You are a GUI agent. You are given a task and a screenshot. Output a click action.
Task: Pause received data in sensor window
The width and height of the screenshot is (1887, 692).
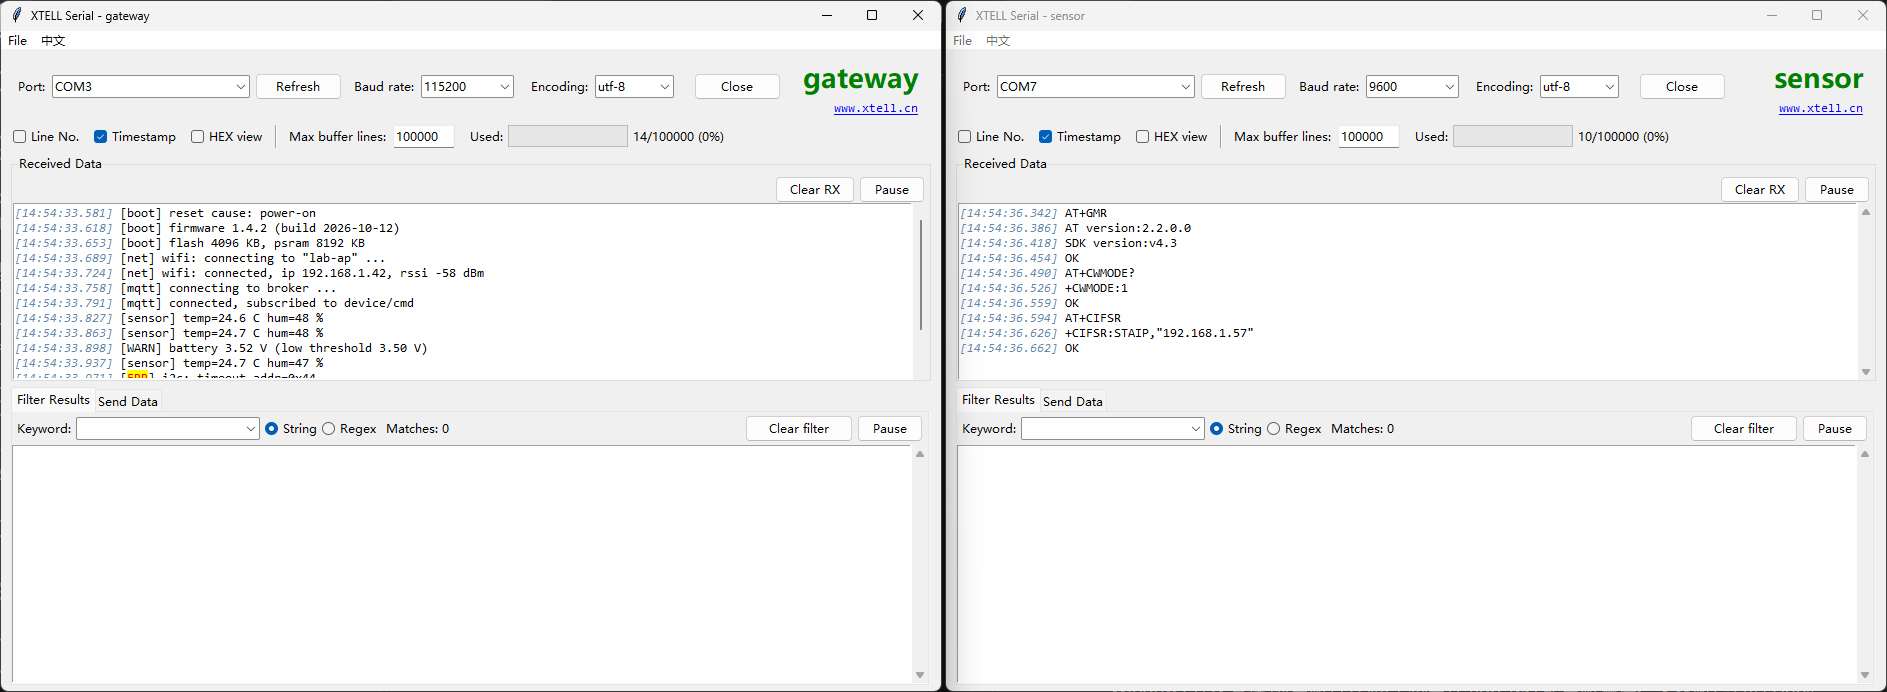pos(1837,190)
